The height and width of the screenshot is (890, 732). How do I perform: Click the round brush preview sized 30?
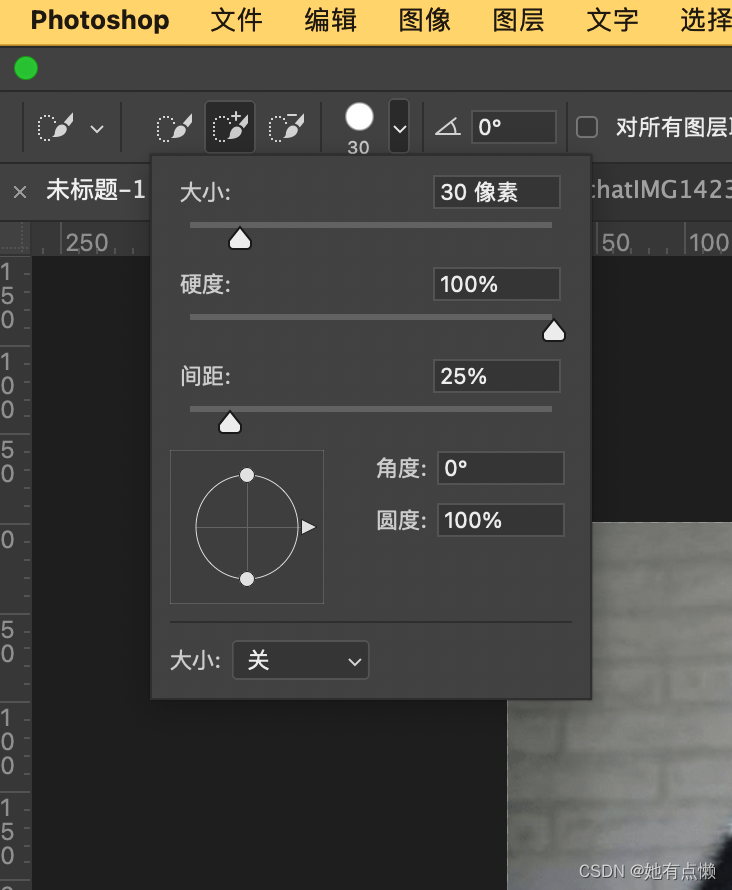pos(359,117)
